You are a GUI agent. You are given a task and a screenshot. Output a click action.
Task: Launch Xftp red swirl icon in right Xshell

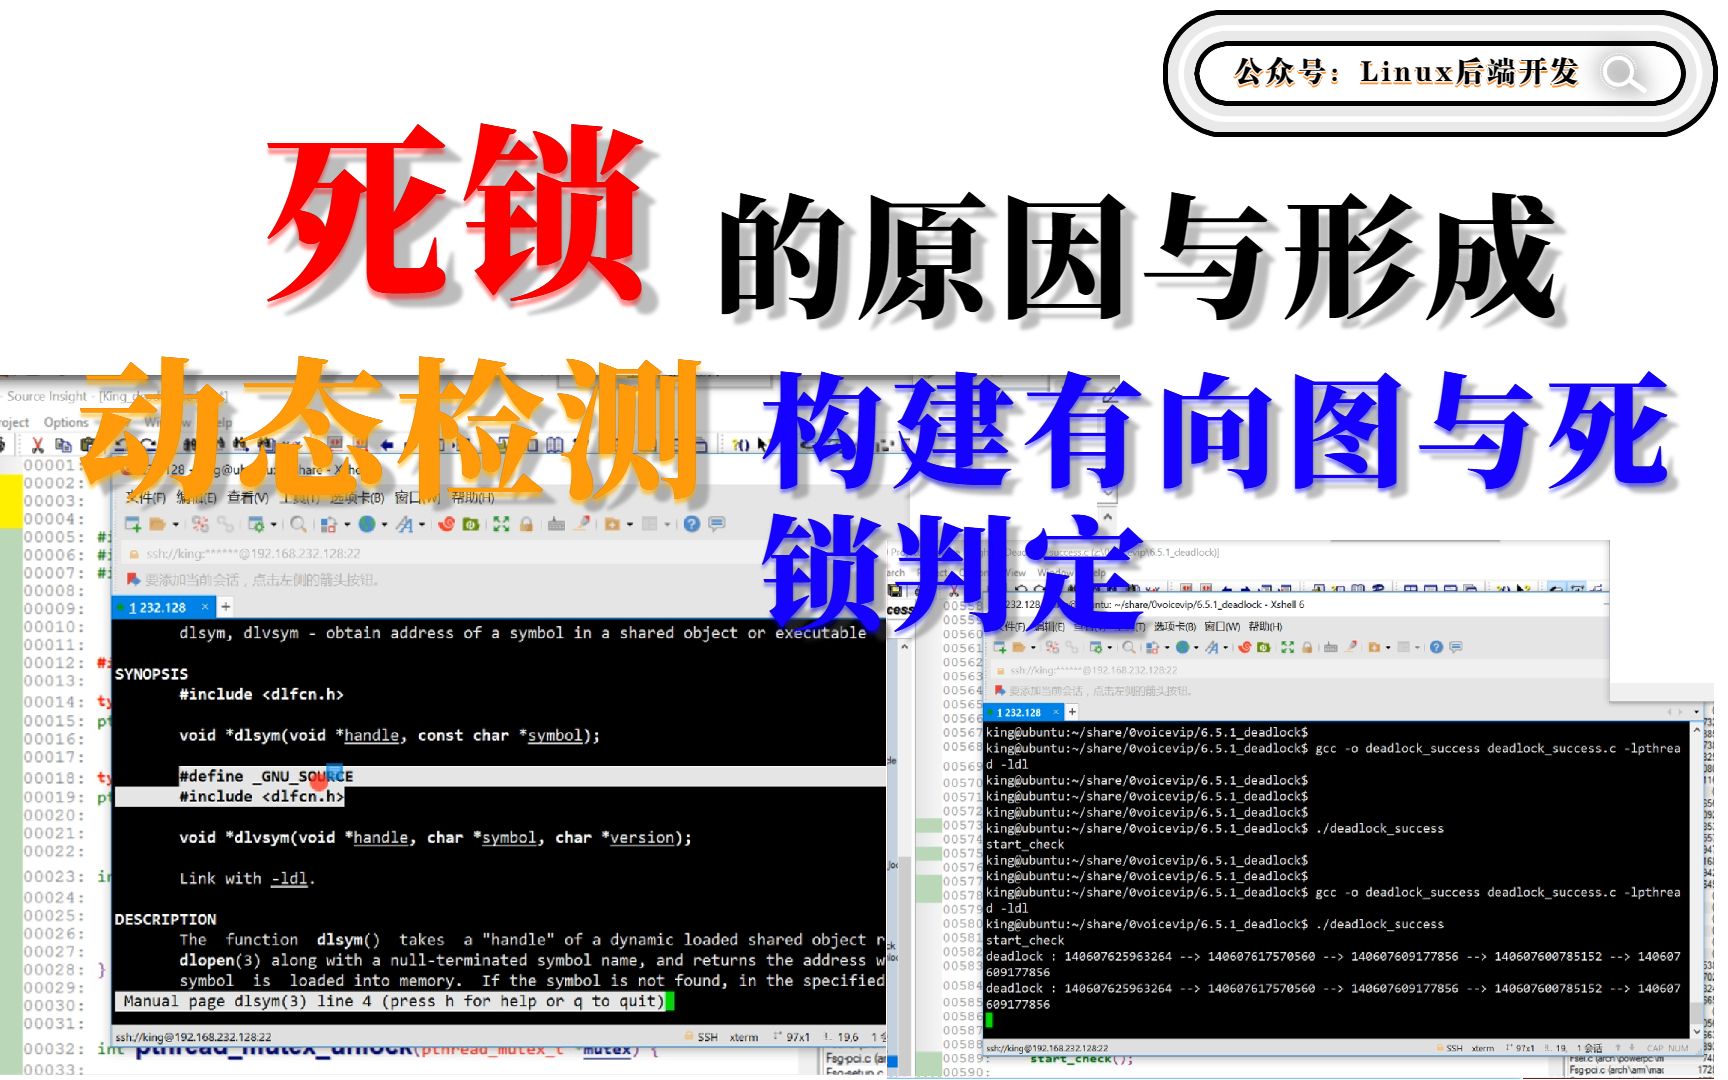click(1245, 647)
